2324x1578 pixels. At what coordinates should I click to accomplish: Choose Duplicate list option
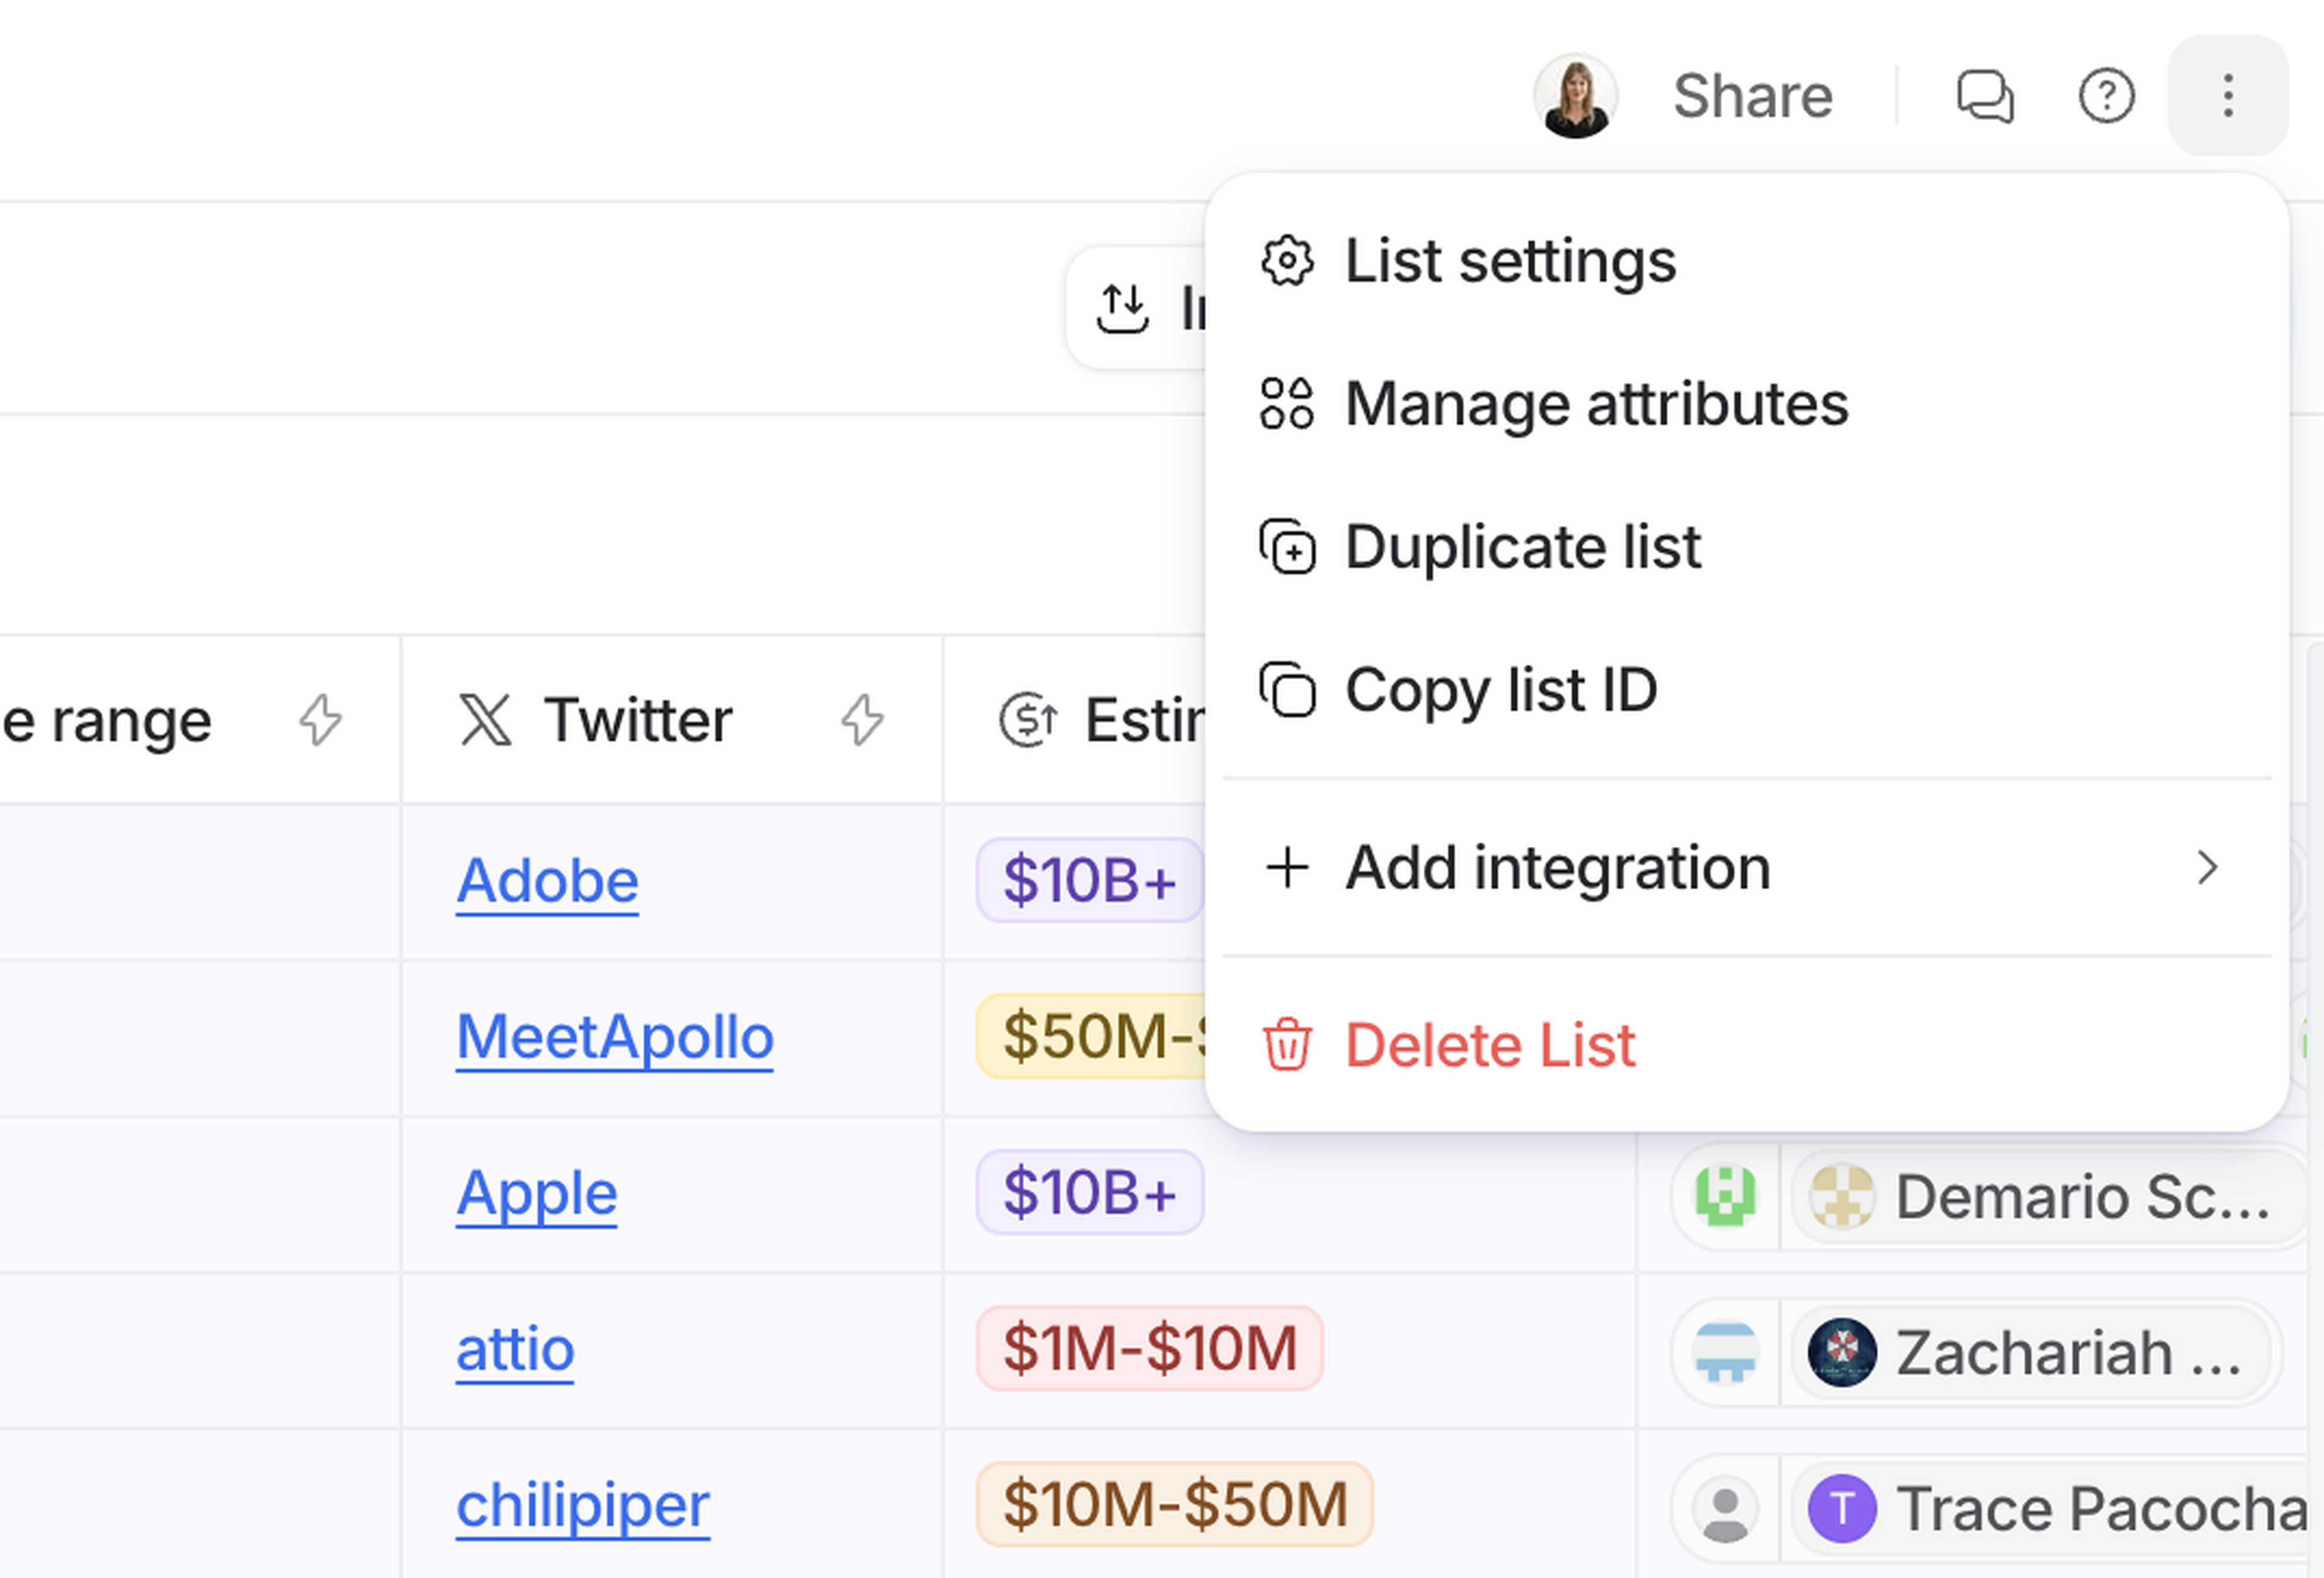point(1522,547)
